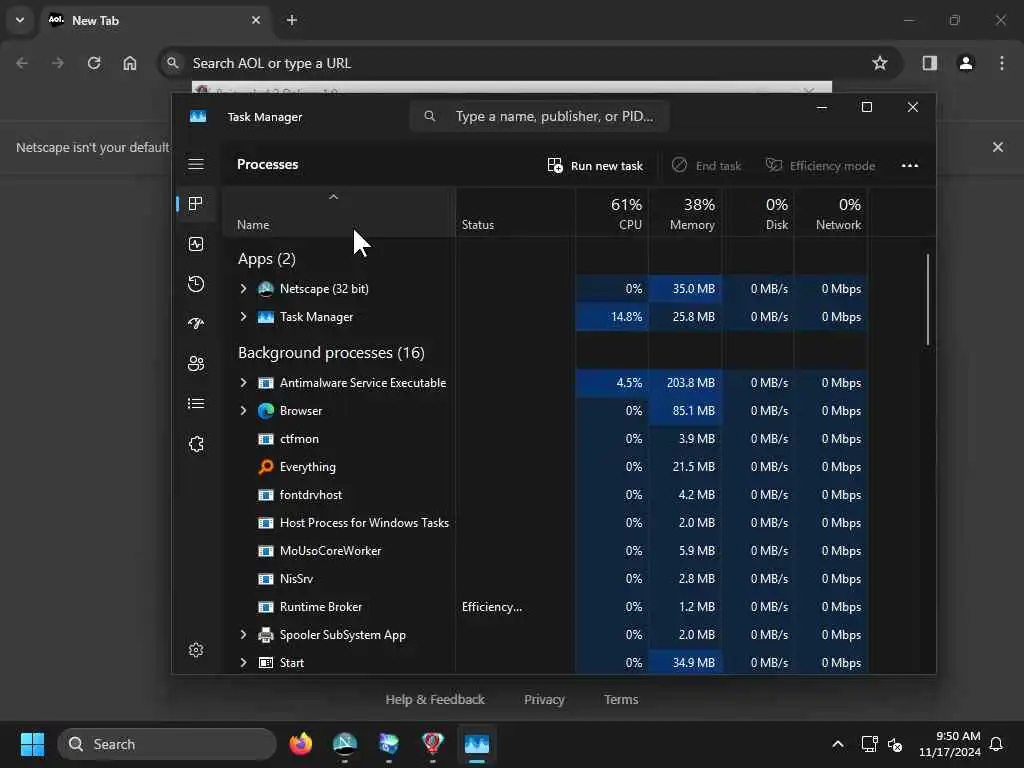Sort processes by Name column
This screenshot has height=768, width=1024.
click(339, 212)
